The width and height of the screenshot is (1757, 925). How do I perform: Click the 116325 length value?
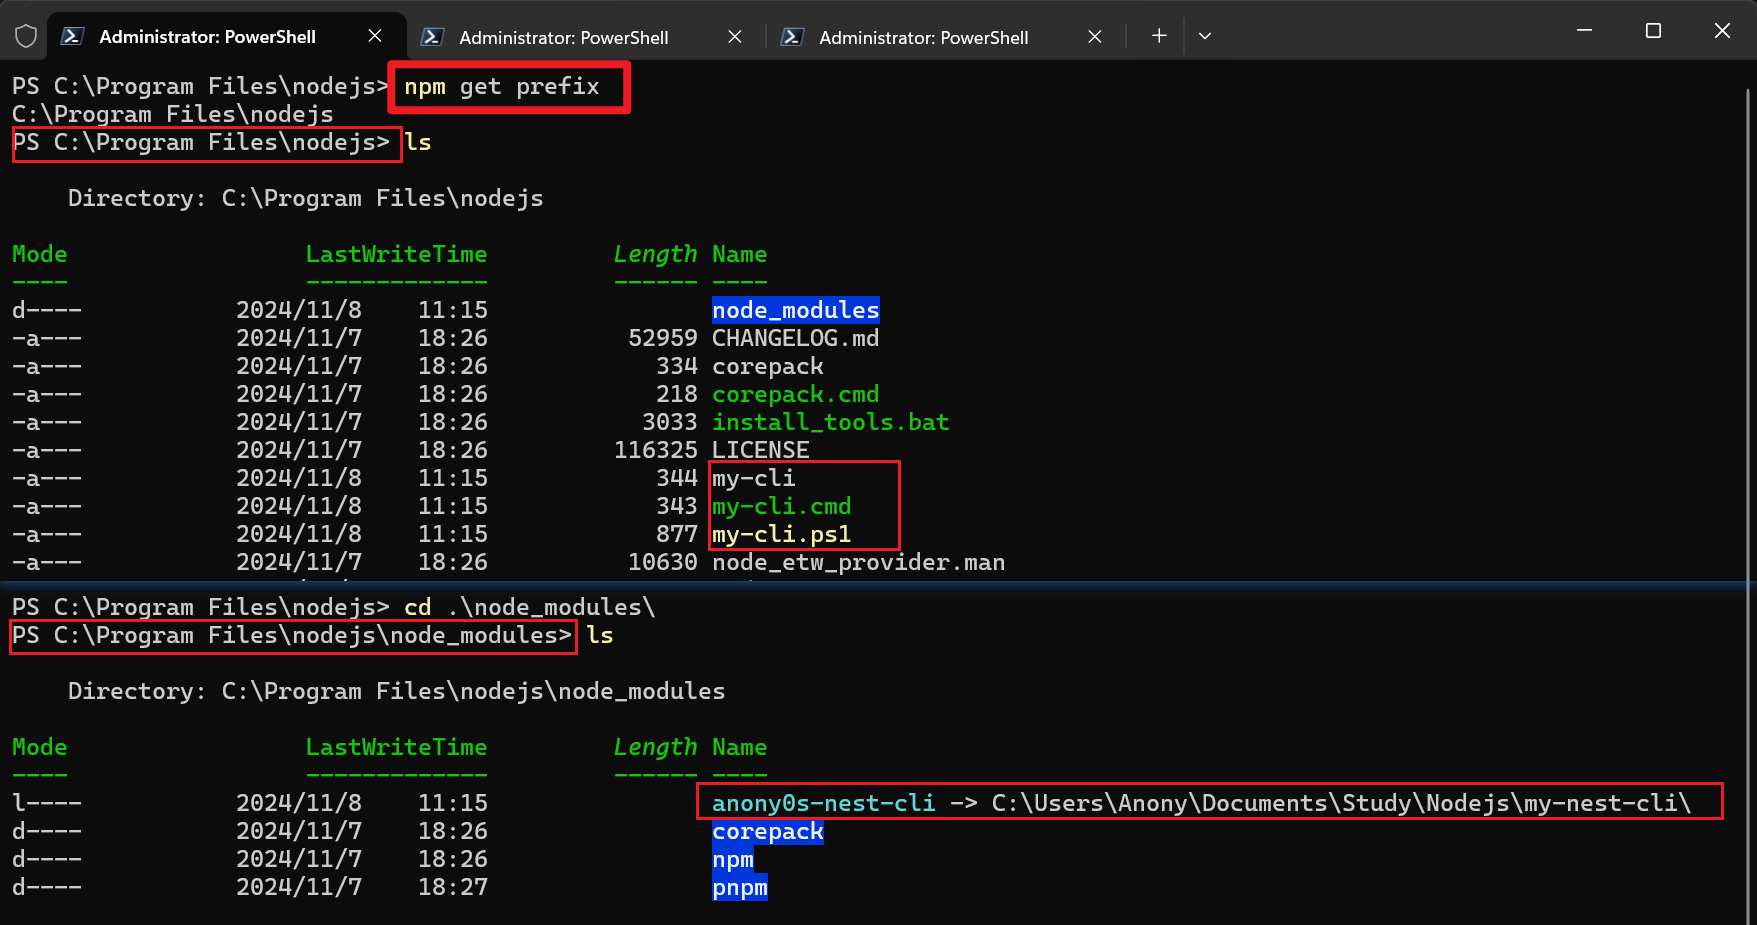(x=656, y=450)
